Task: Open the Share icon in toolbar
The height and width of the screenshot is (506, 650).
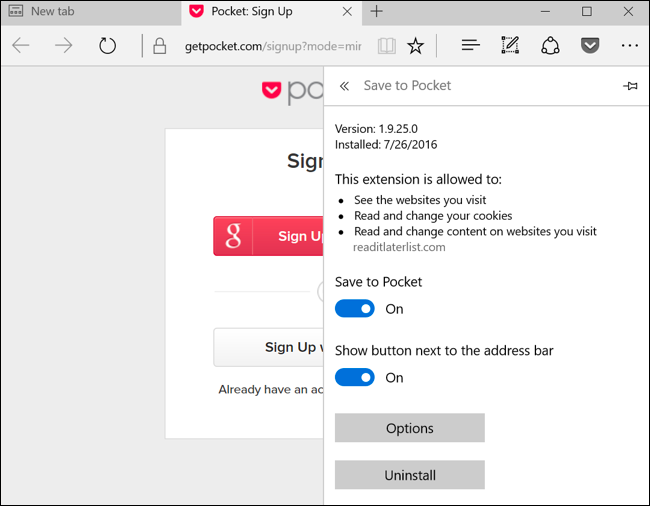Action: 550,45
